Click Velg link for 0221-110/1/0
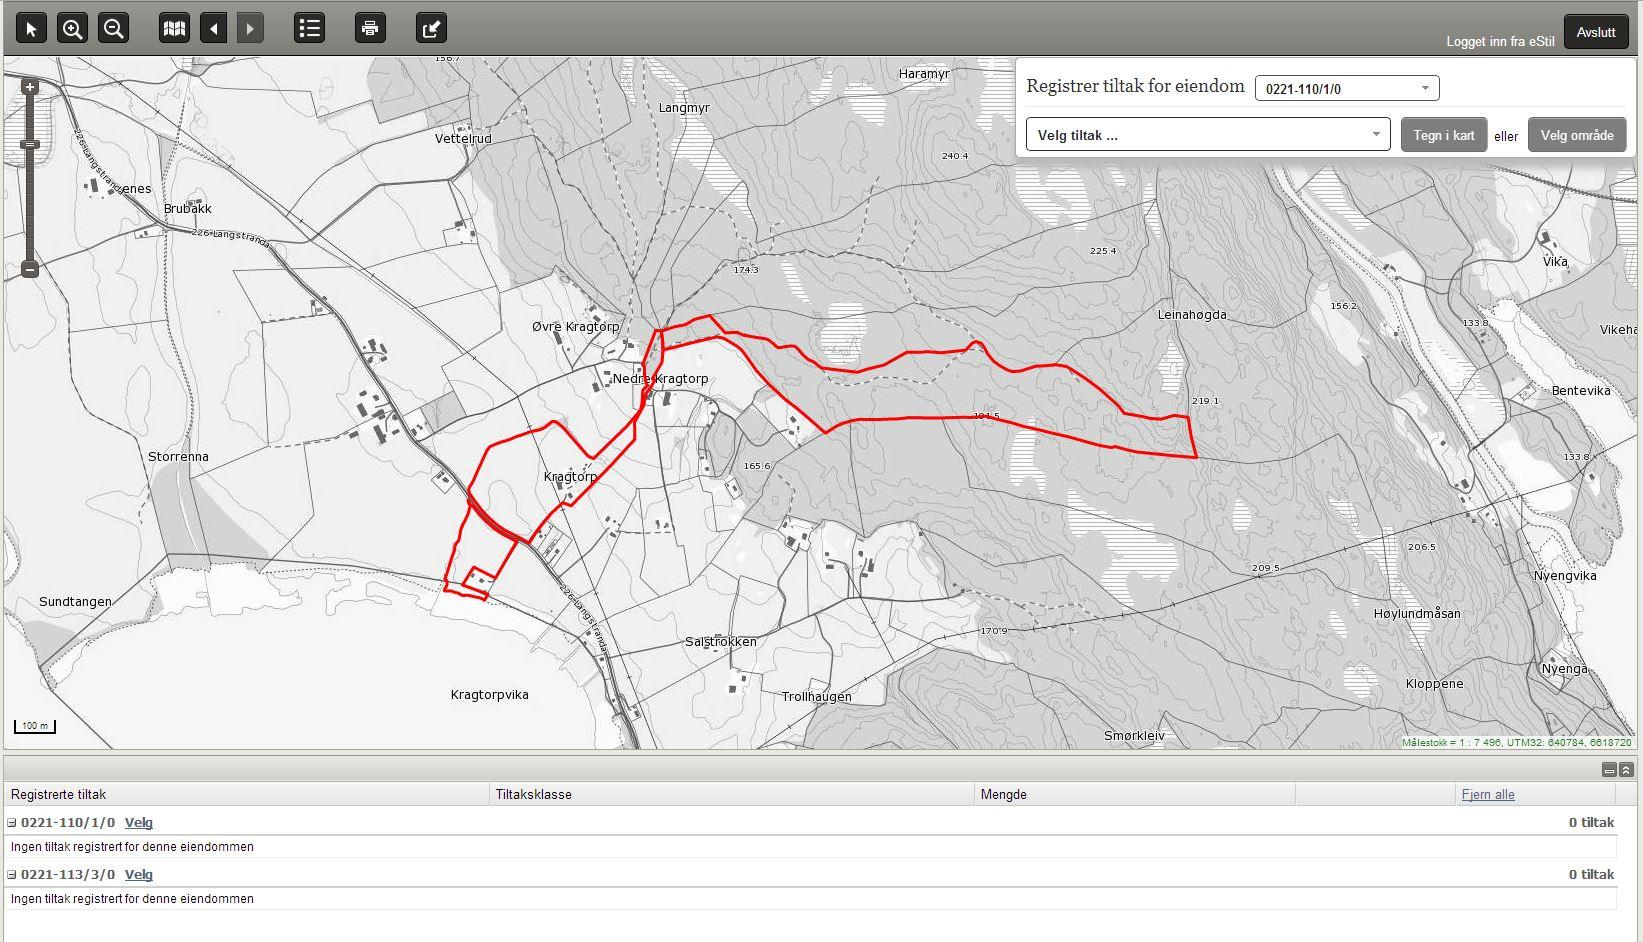The height and width of the screenshot is (942, 1643). 139,822
